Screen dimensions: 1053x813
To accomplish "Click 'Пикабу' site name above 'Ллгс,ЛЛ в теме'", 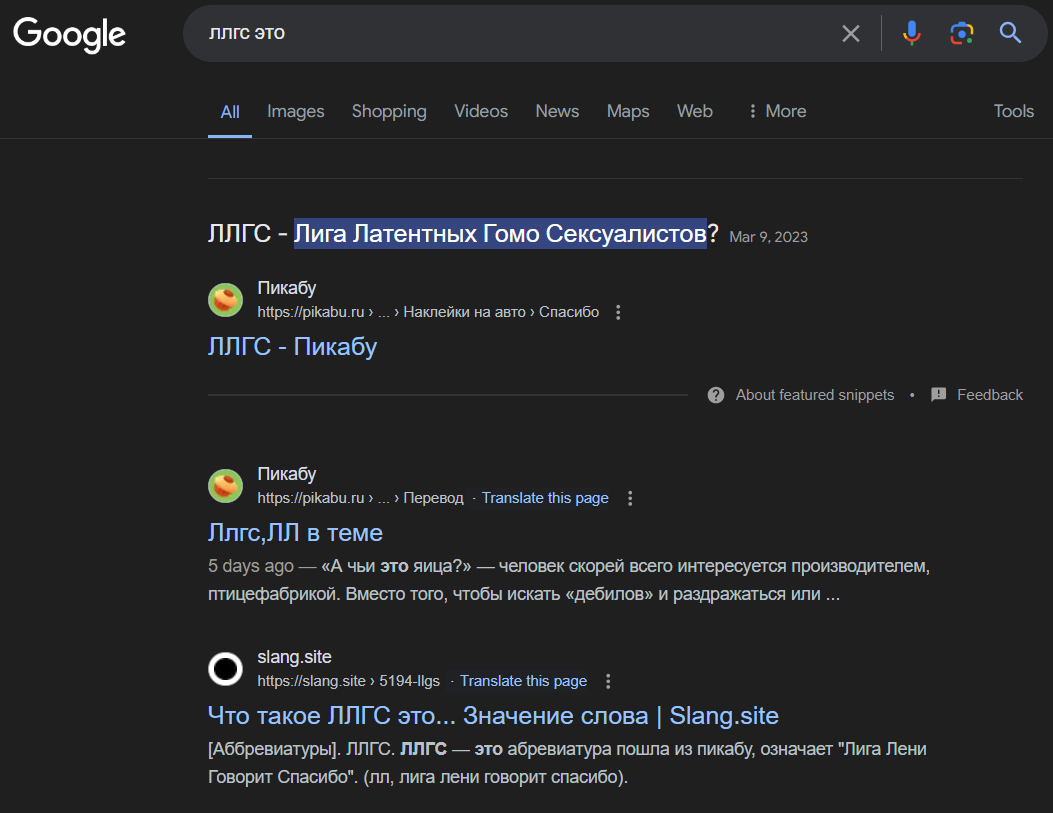I will click(287, 474).
